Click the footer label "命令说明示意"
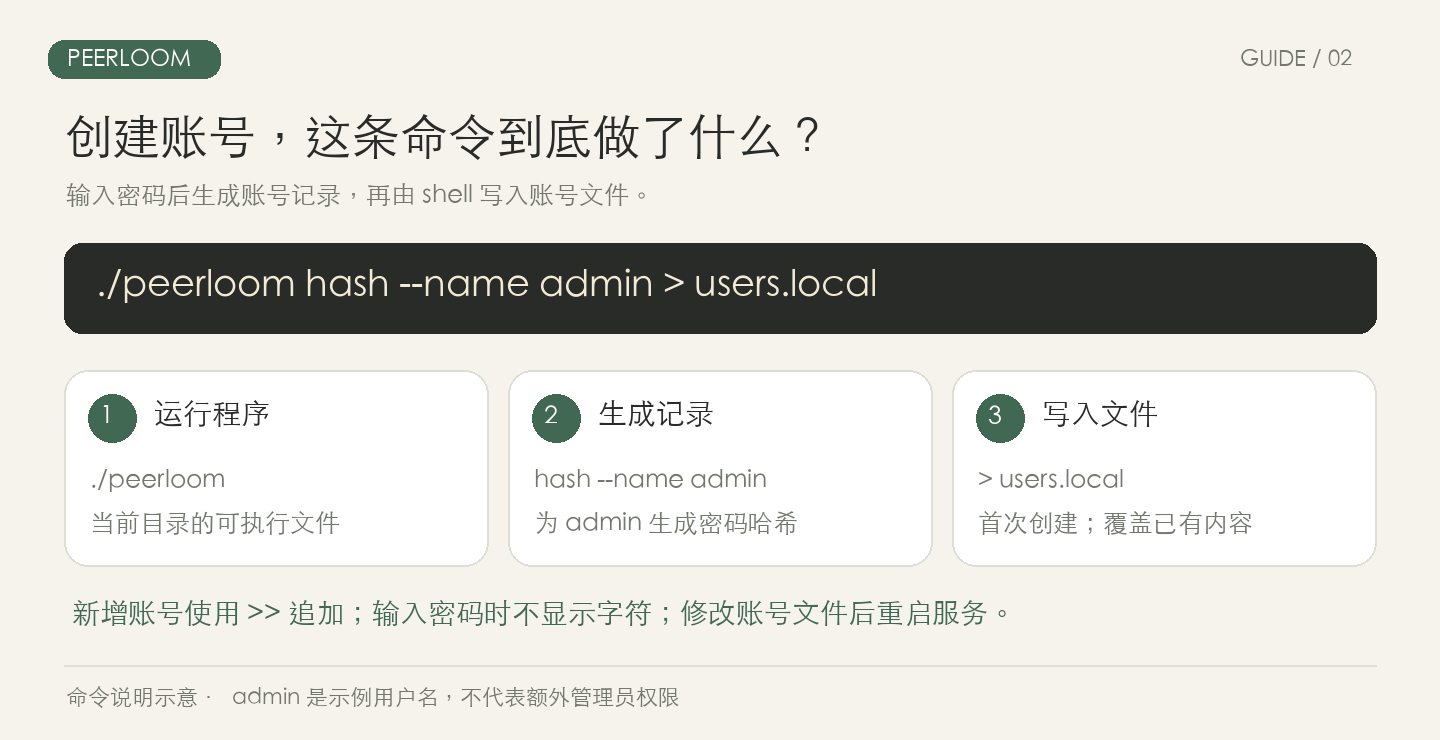The image size is (1440, 740). [132, 697]
